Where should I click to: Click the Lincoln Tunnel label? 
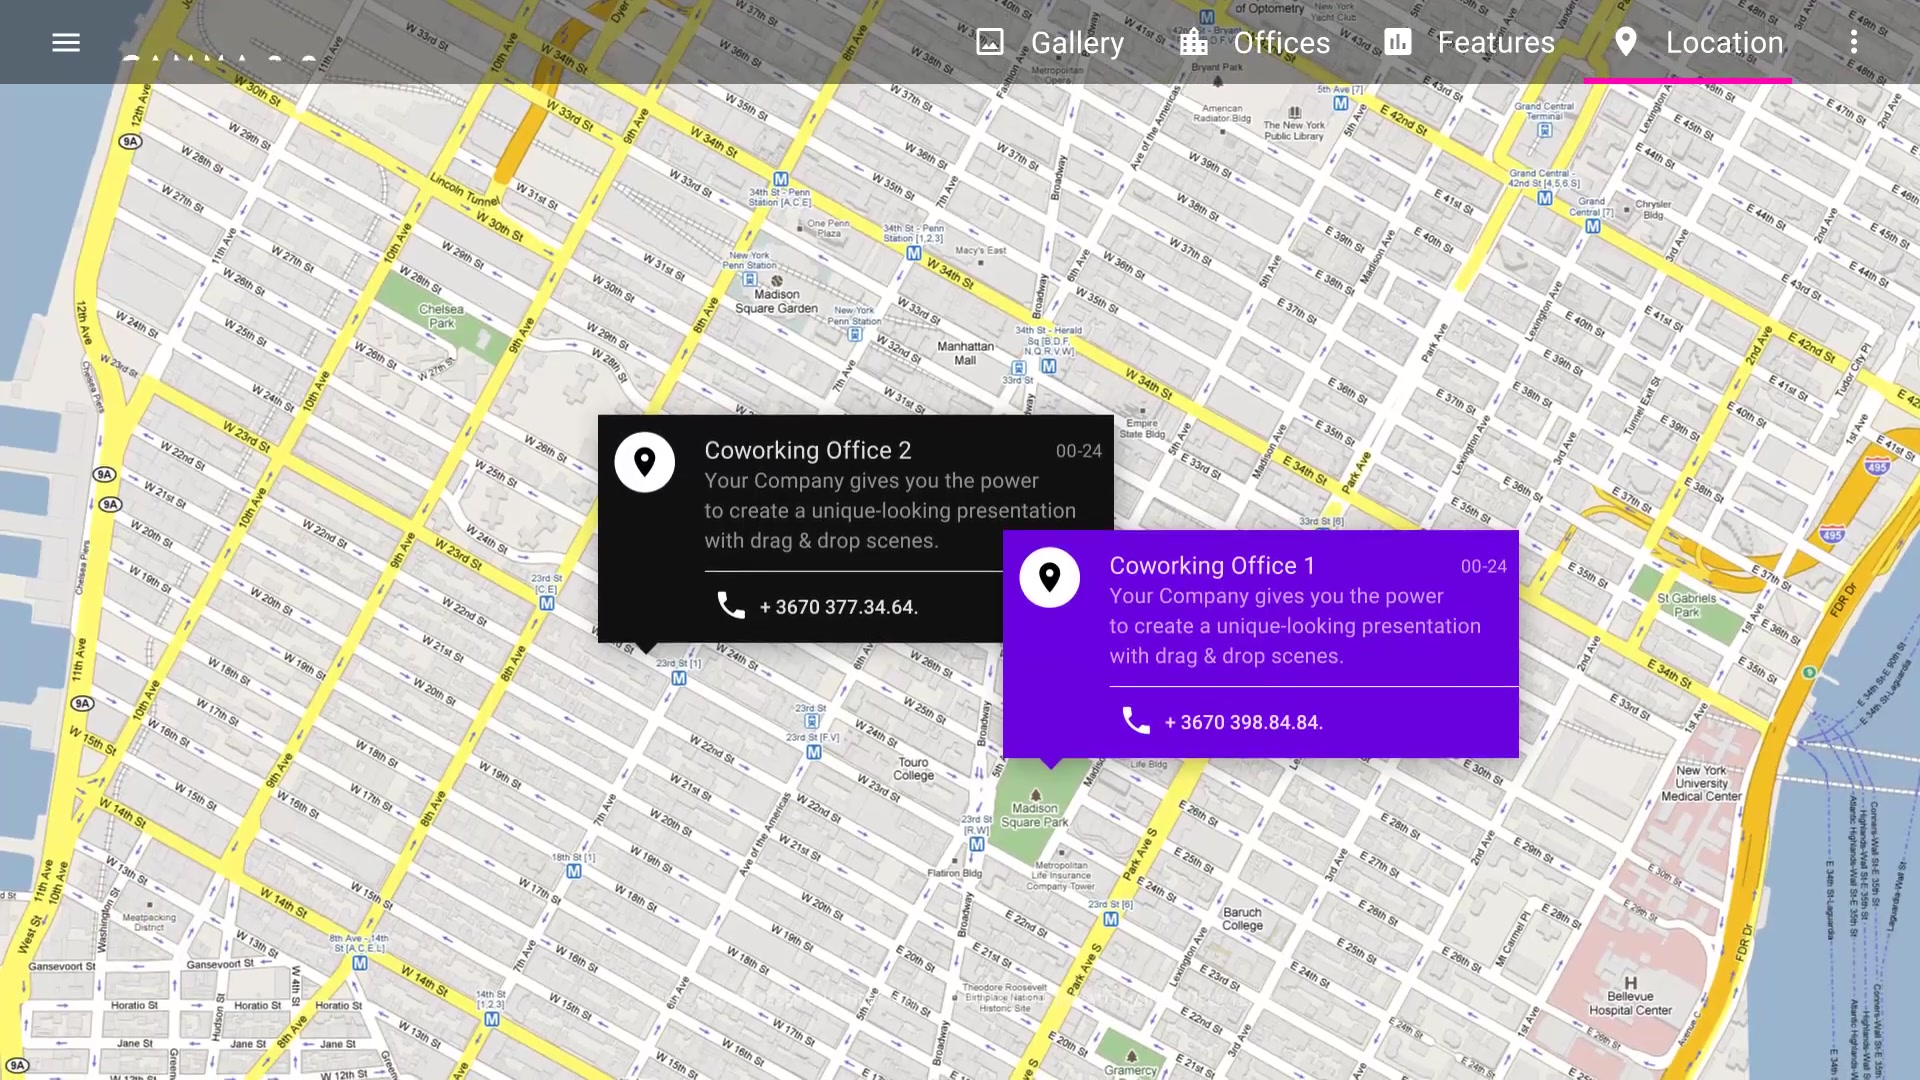pos(464,189)
